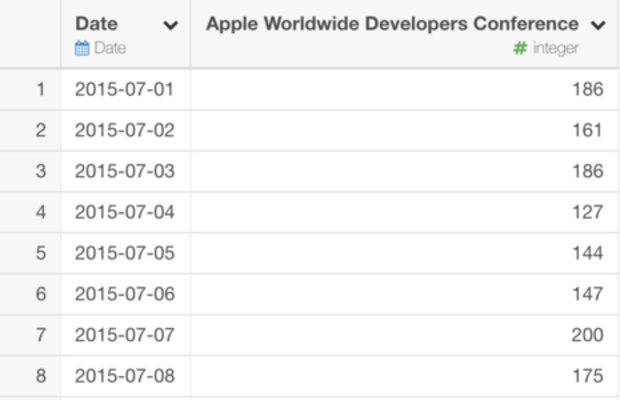620x400 pixels.
Task: Open the Date column dropdown arrow
Action: tap(170, 25)
